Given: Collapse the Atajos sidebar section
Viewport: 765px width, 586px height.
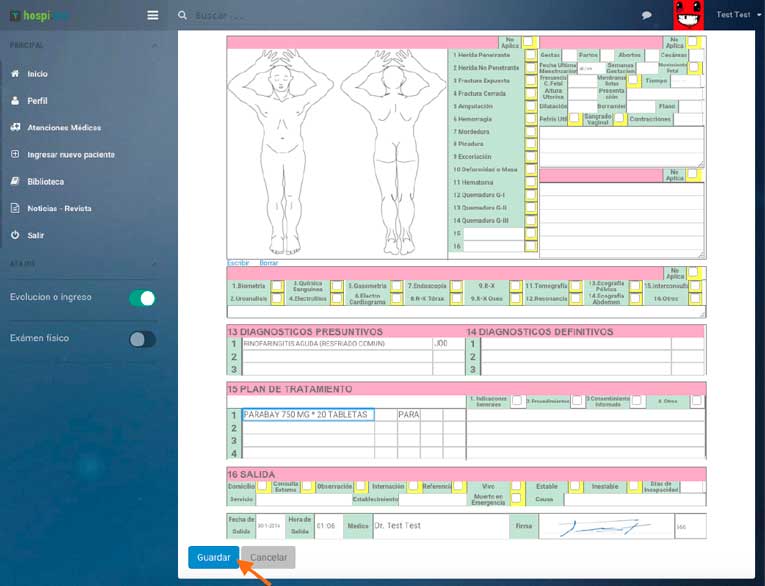Looking at the screenshot, I should click(x=154, y=264).
